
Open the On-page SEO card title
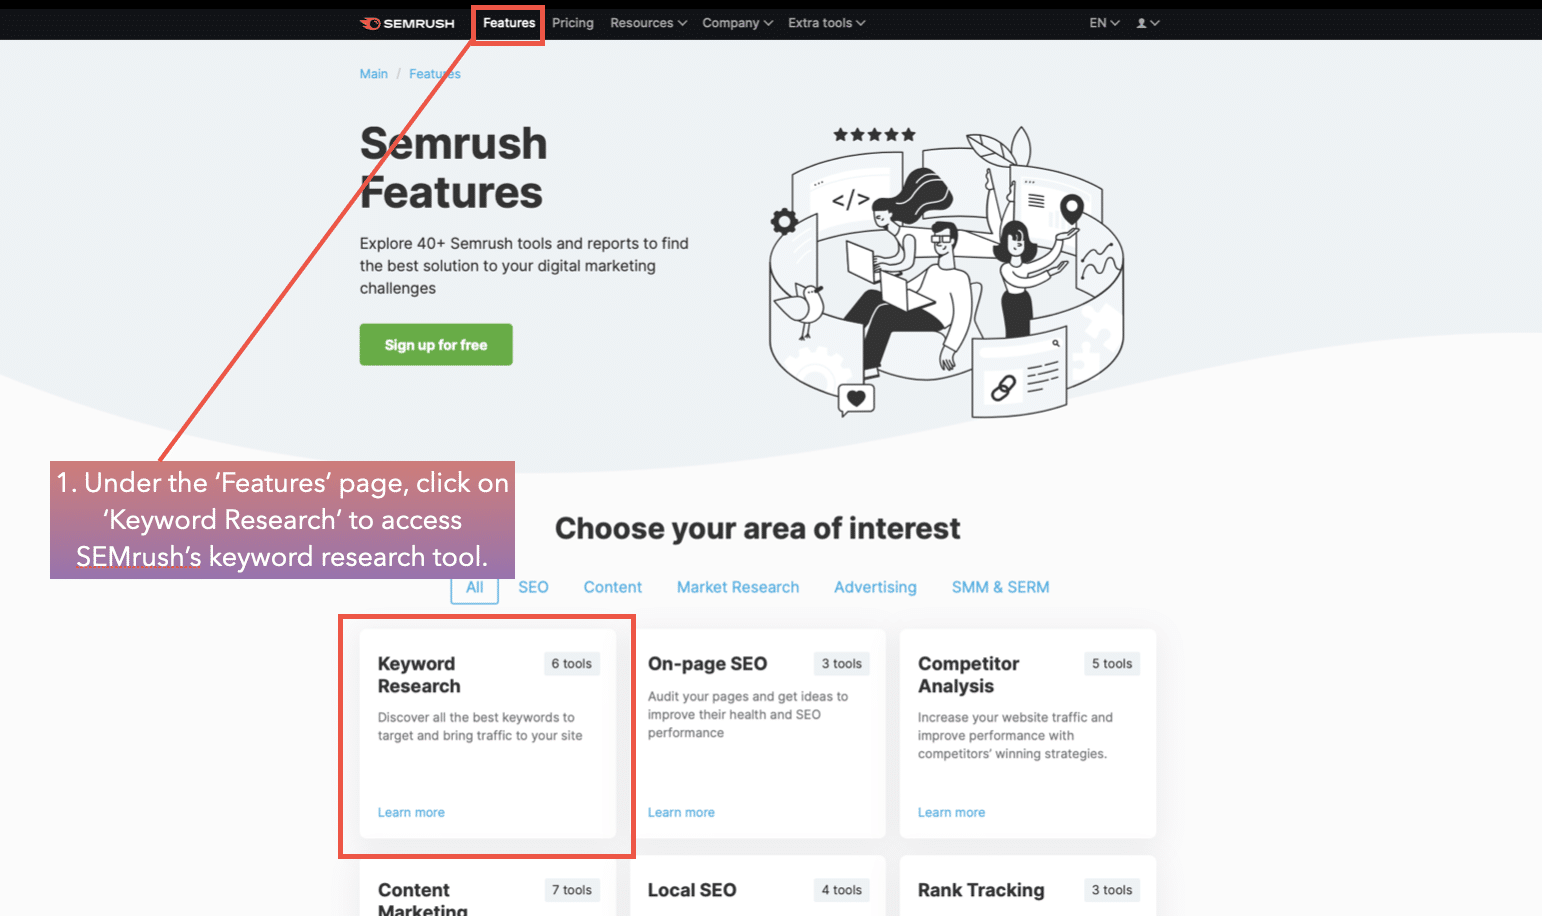pos(707,664)
